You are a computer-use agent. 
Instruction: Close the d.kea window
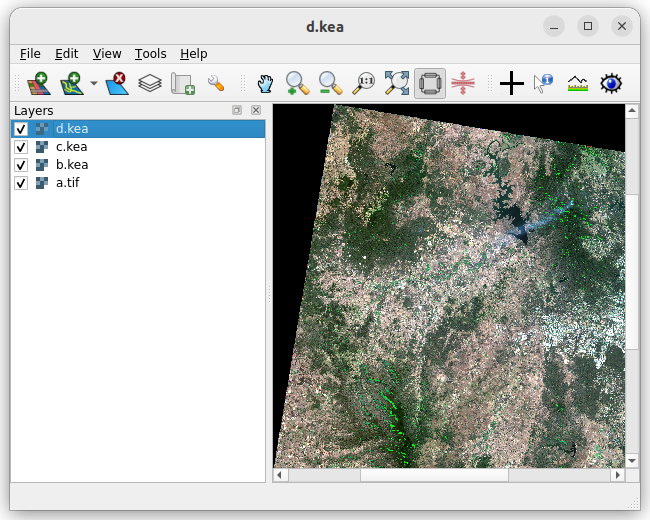pos(622,27)
